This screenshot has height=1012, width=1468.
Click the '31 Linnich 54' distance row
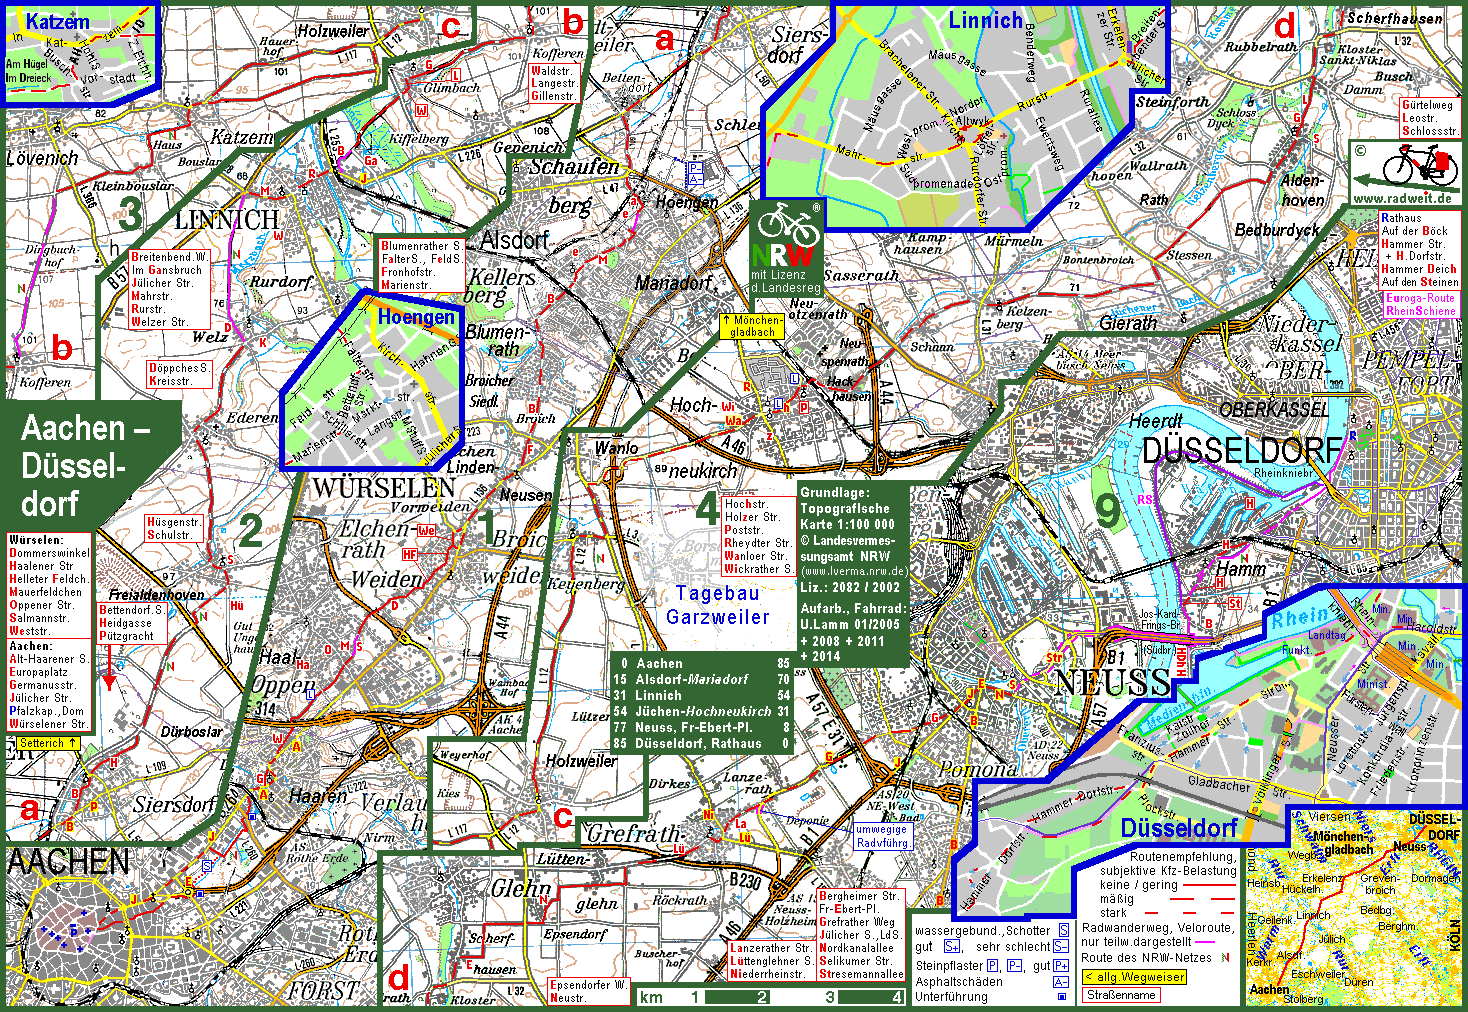pyautogui.click(x=702, y=695)
